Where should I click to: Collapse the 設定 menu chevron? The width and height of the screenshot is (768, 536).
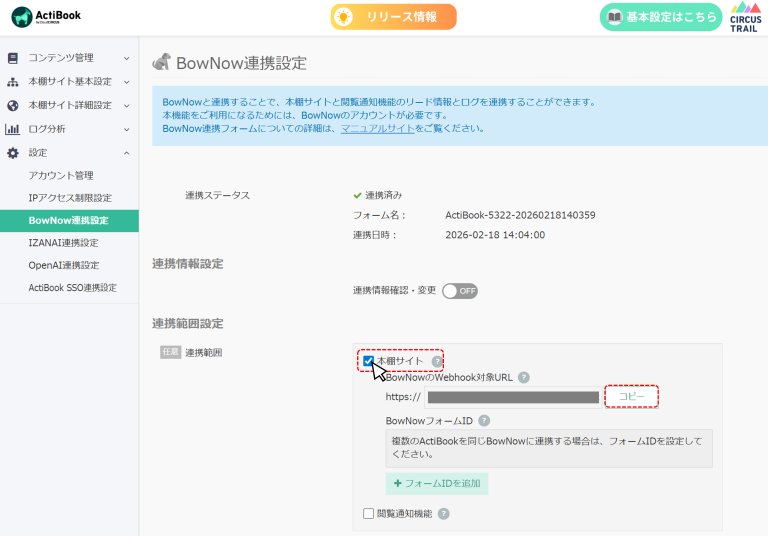pyautogui.click(x=126, y=153)
